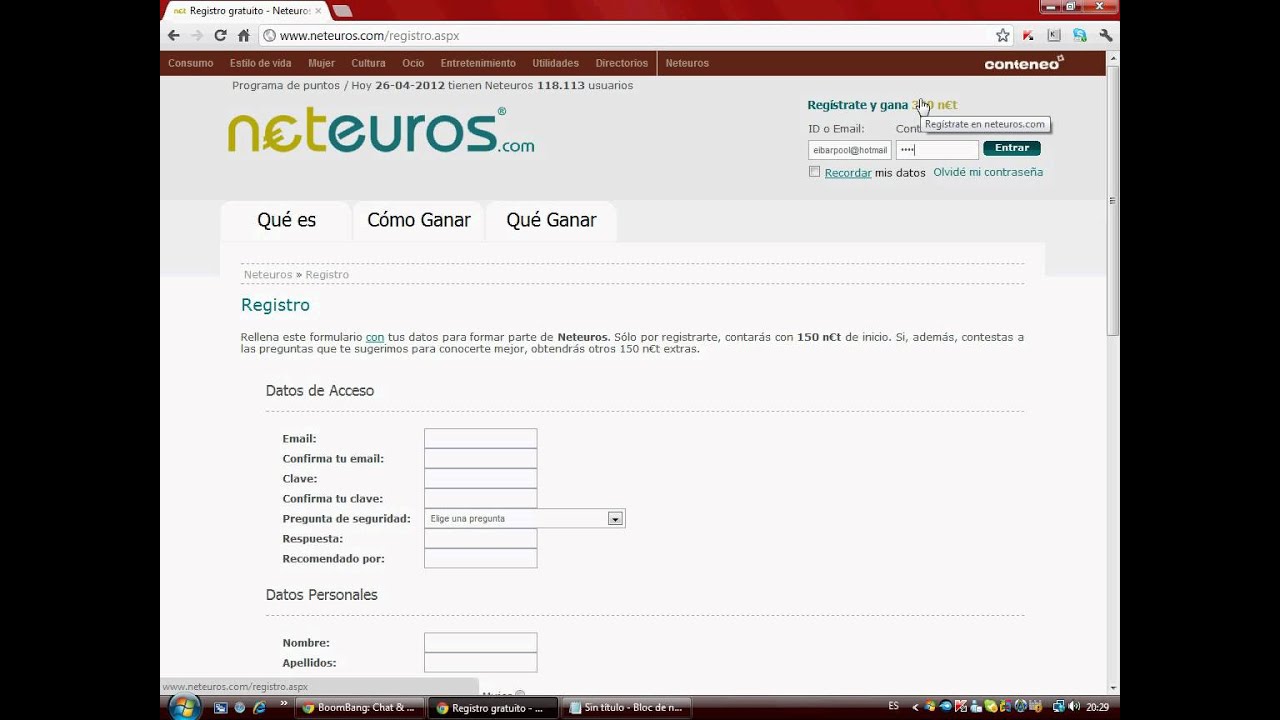Click the page vertical scrollbar thumb

(1113, 200)
